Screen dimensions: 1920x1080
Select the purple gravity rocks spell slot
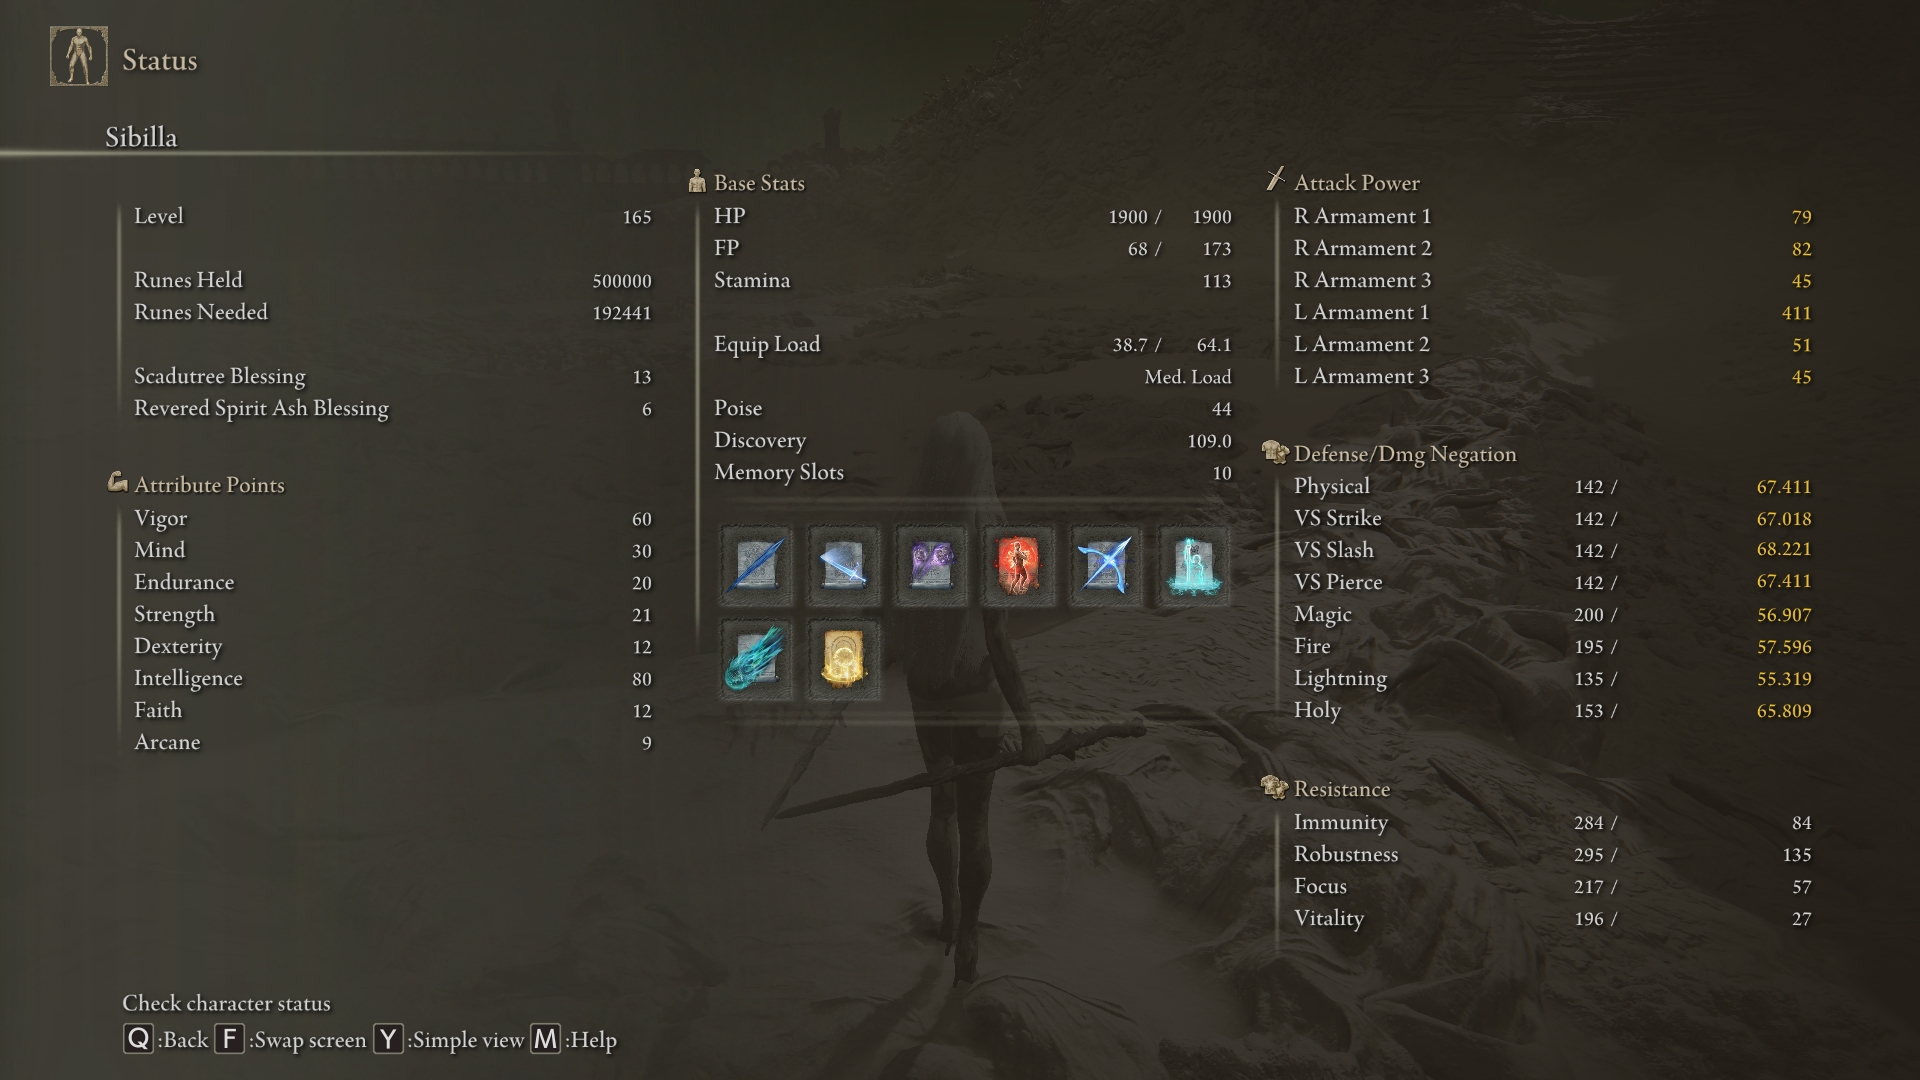coord(931,566)
